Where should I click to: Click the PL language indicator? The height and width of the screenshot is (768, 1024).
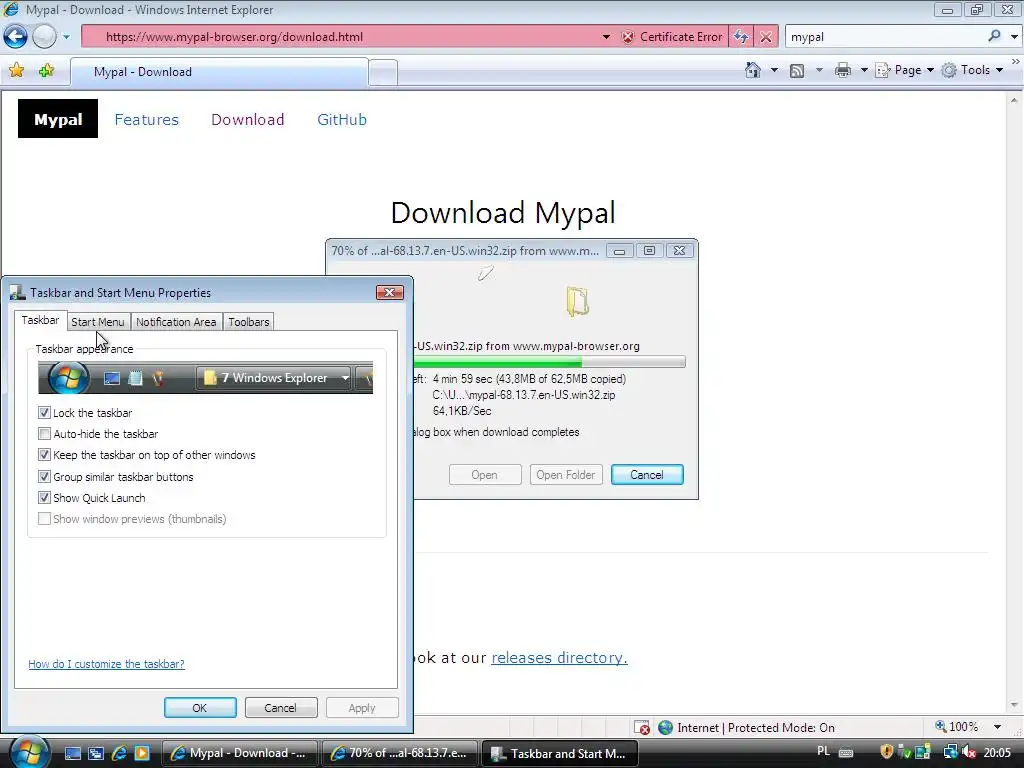pos(824,752)
